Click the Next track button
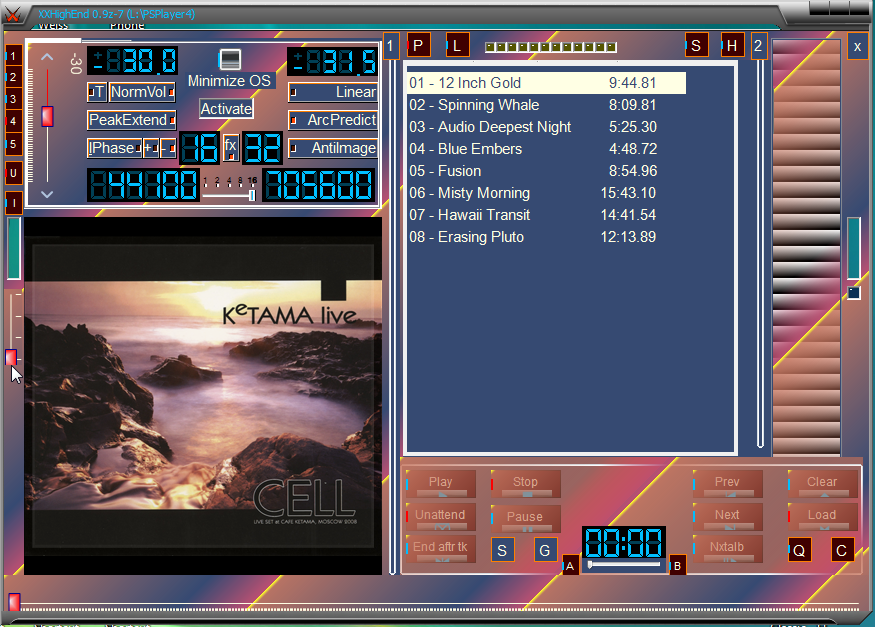Viewport: 875px width, 627px height. [727, 517]
